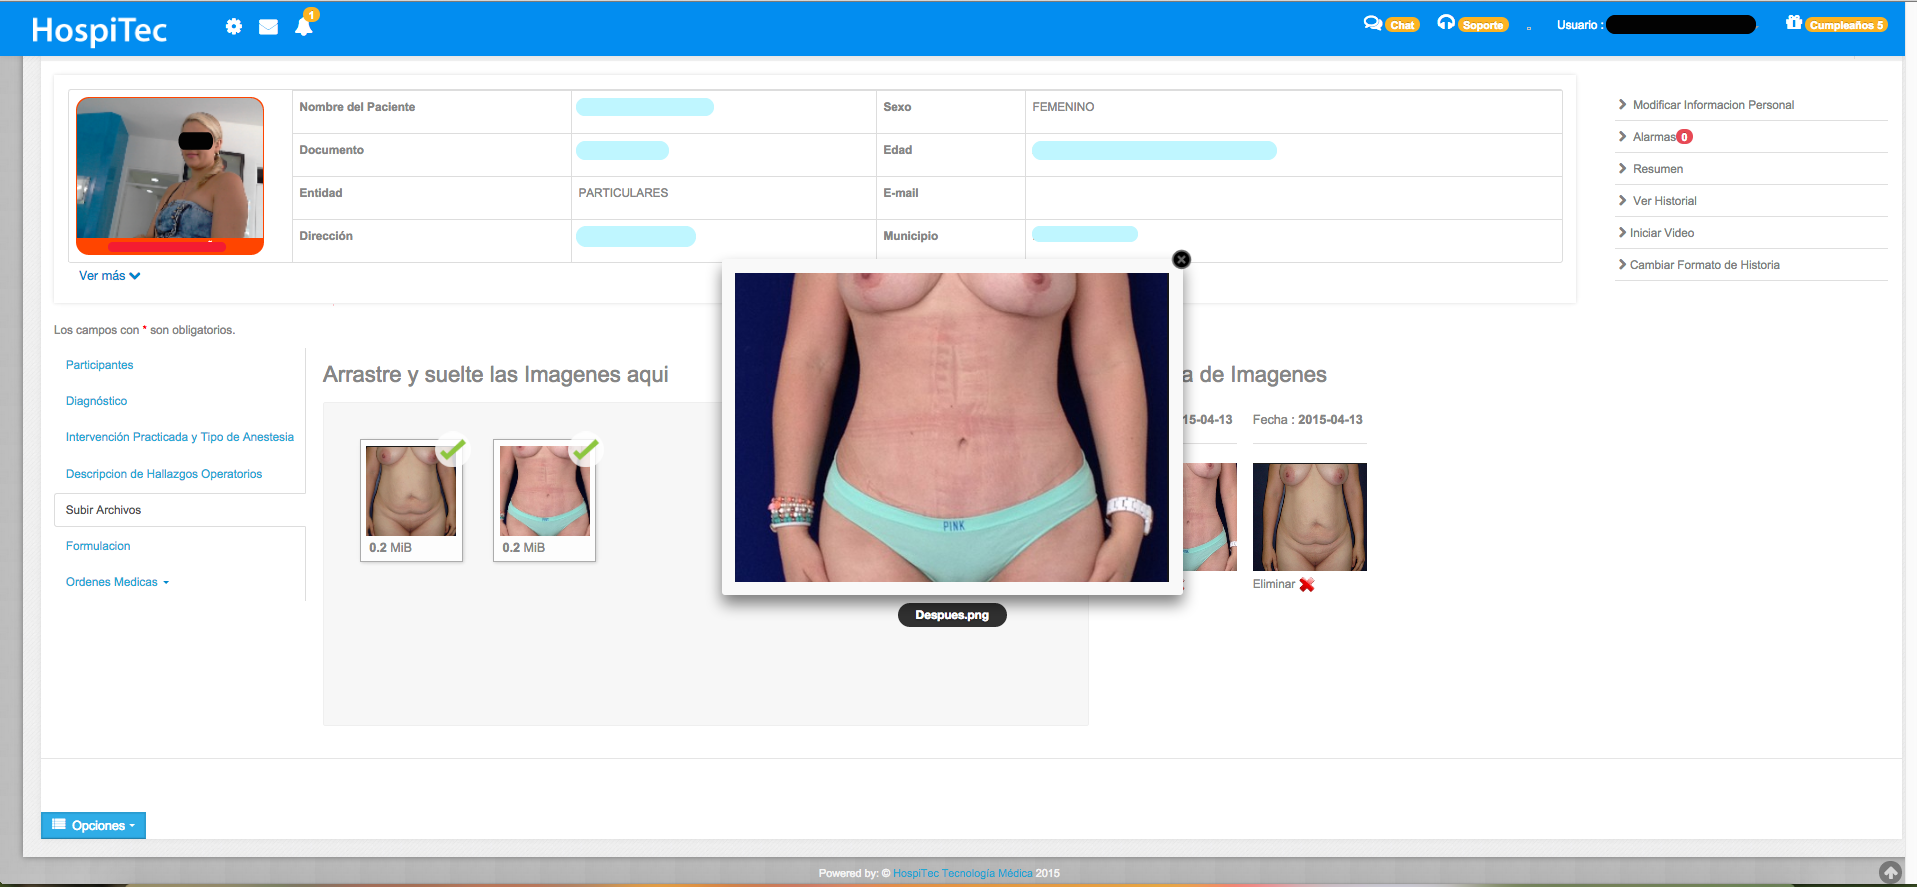Open the Opciones dropdown button

coord(93,825)
